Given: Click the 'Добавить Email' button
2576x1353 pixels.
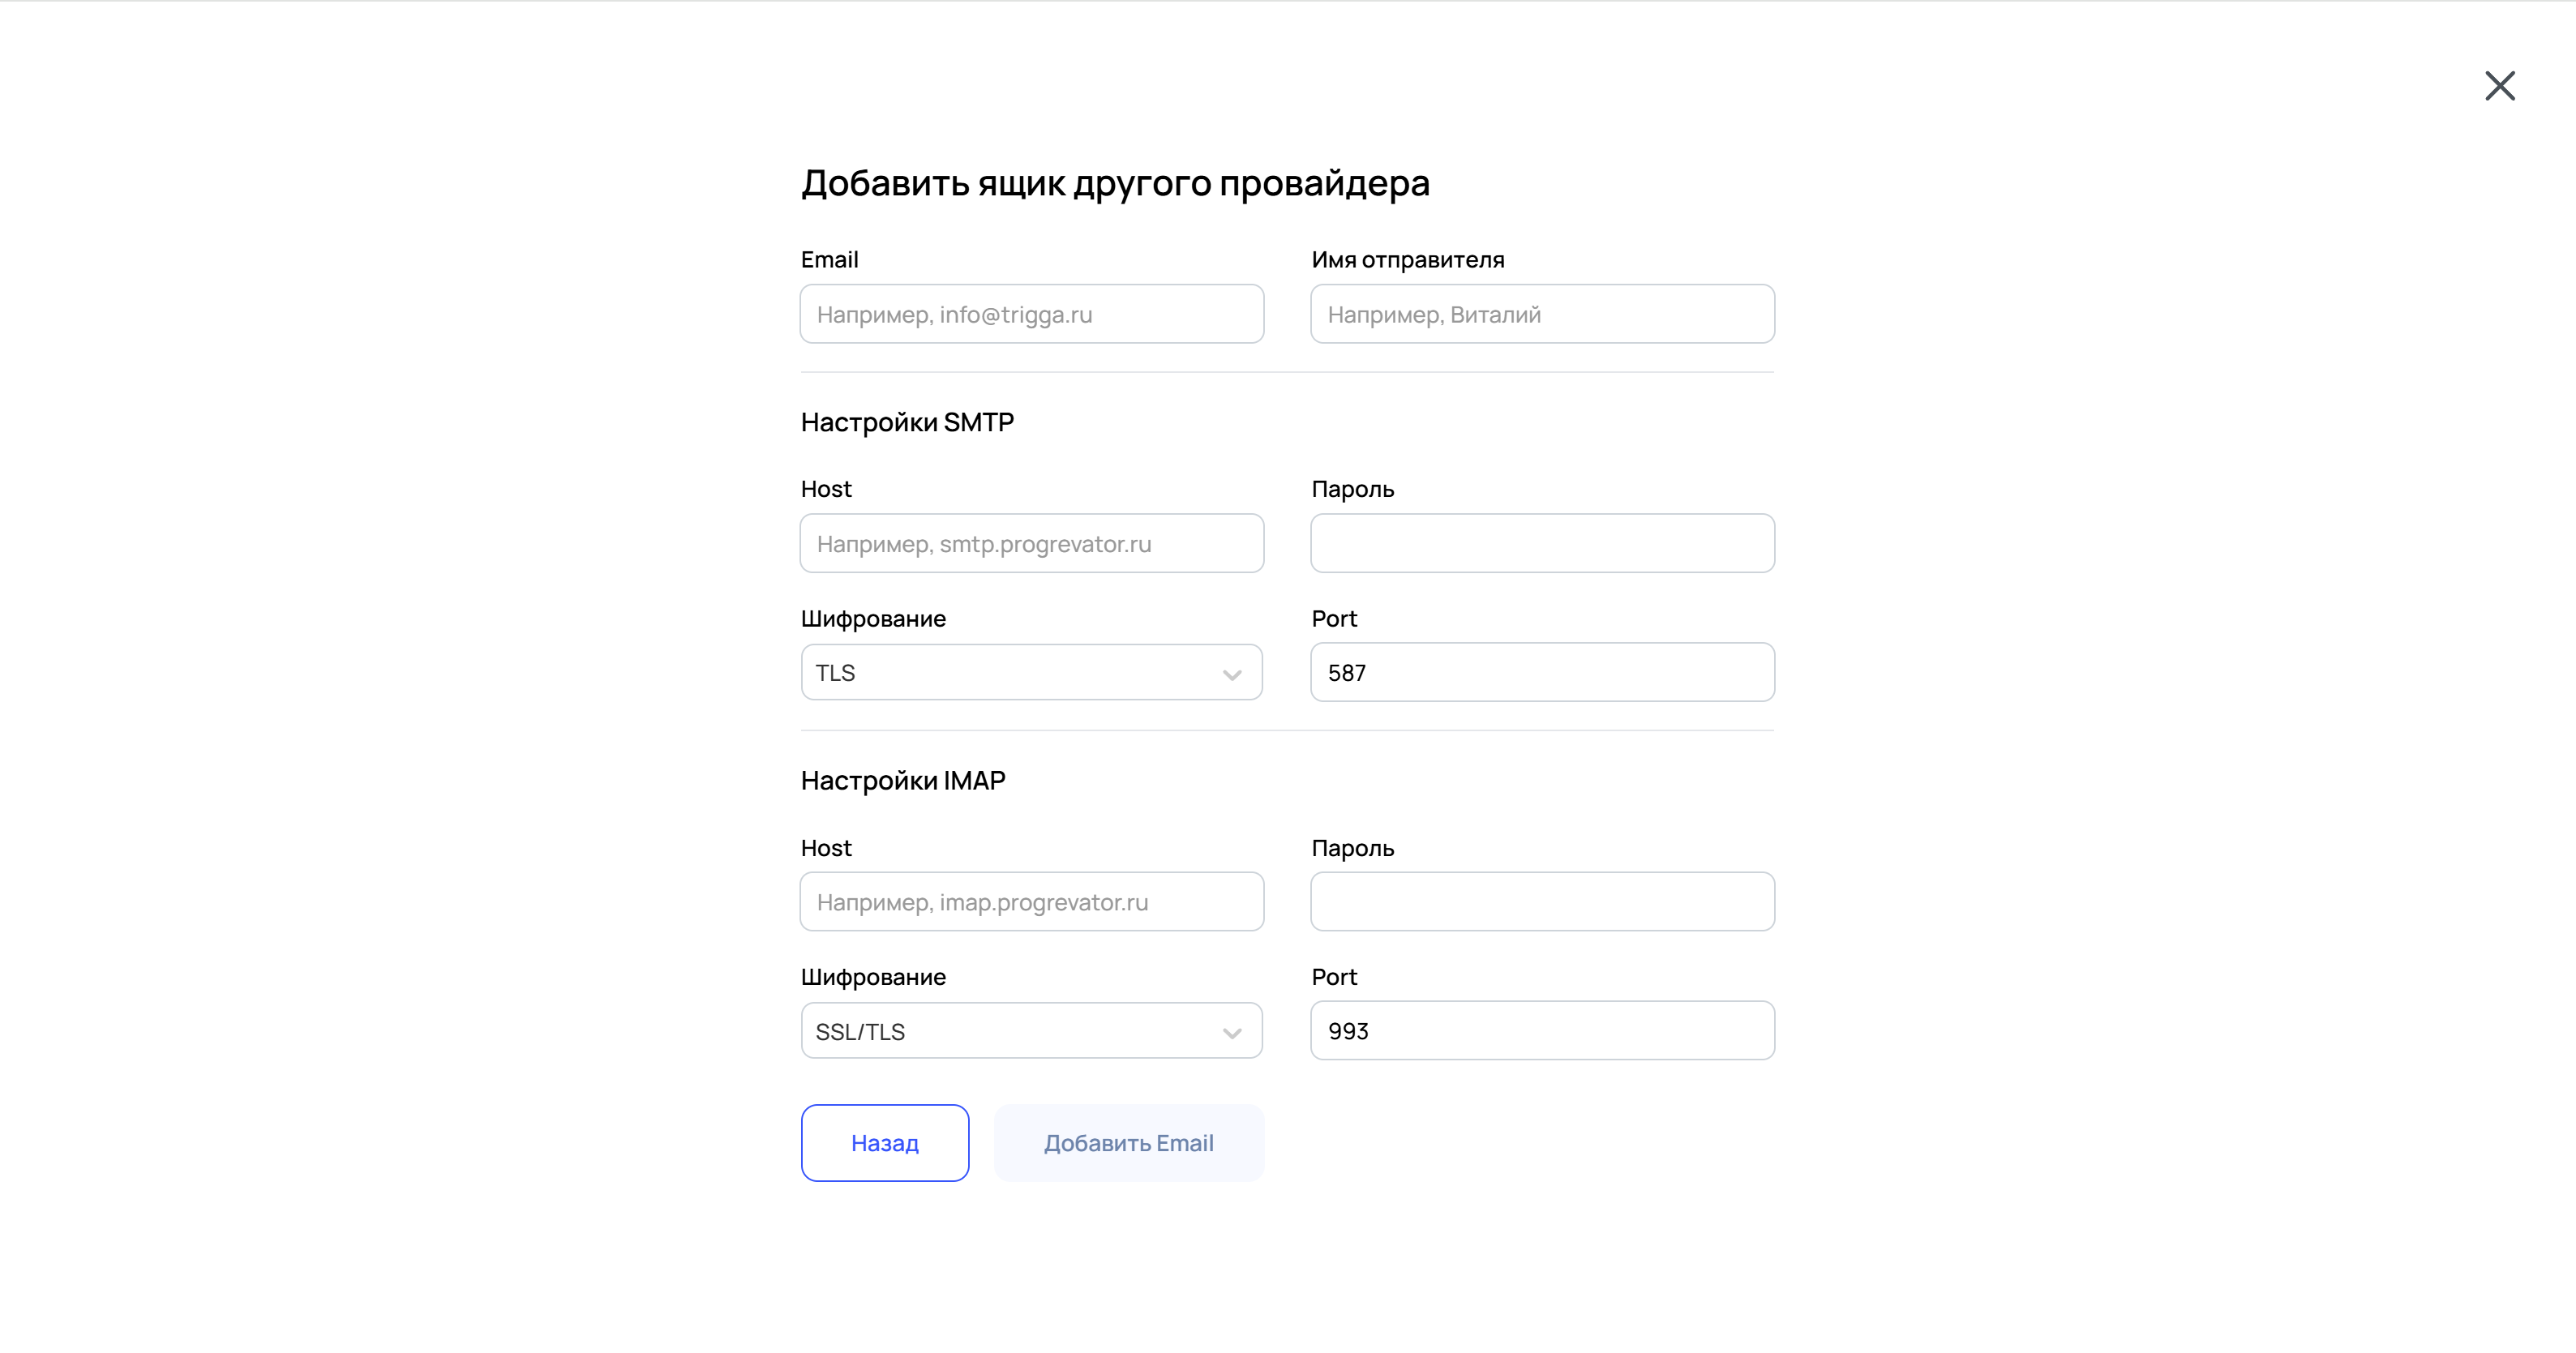Looking at the screenshot, I should [1129, 1143].
